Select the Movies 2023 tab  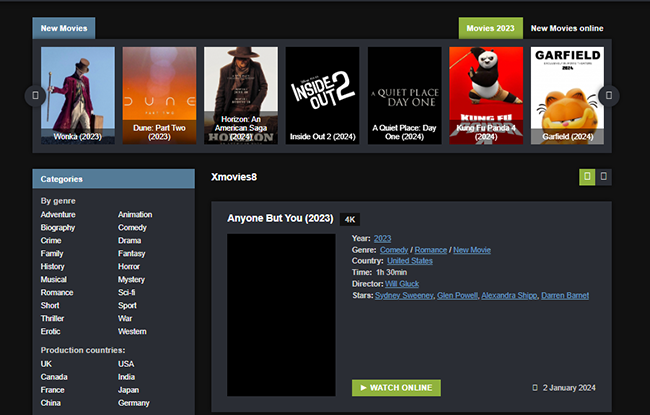(x=490, y=28)
